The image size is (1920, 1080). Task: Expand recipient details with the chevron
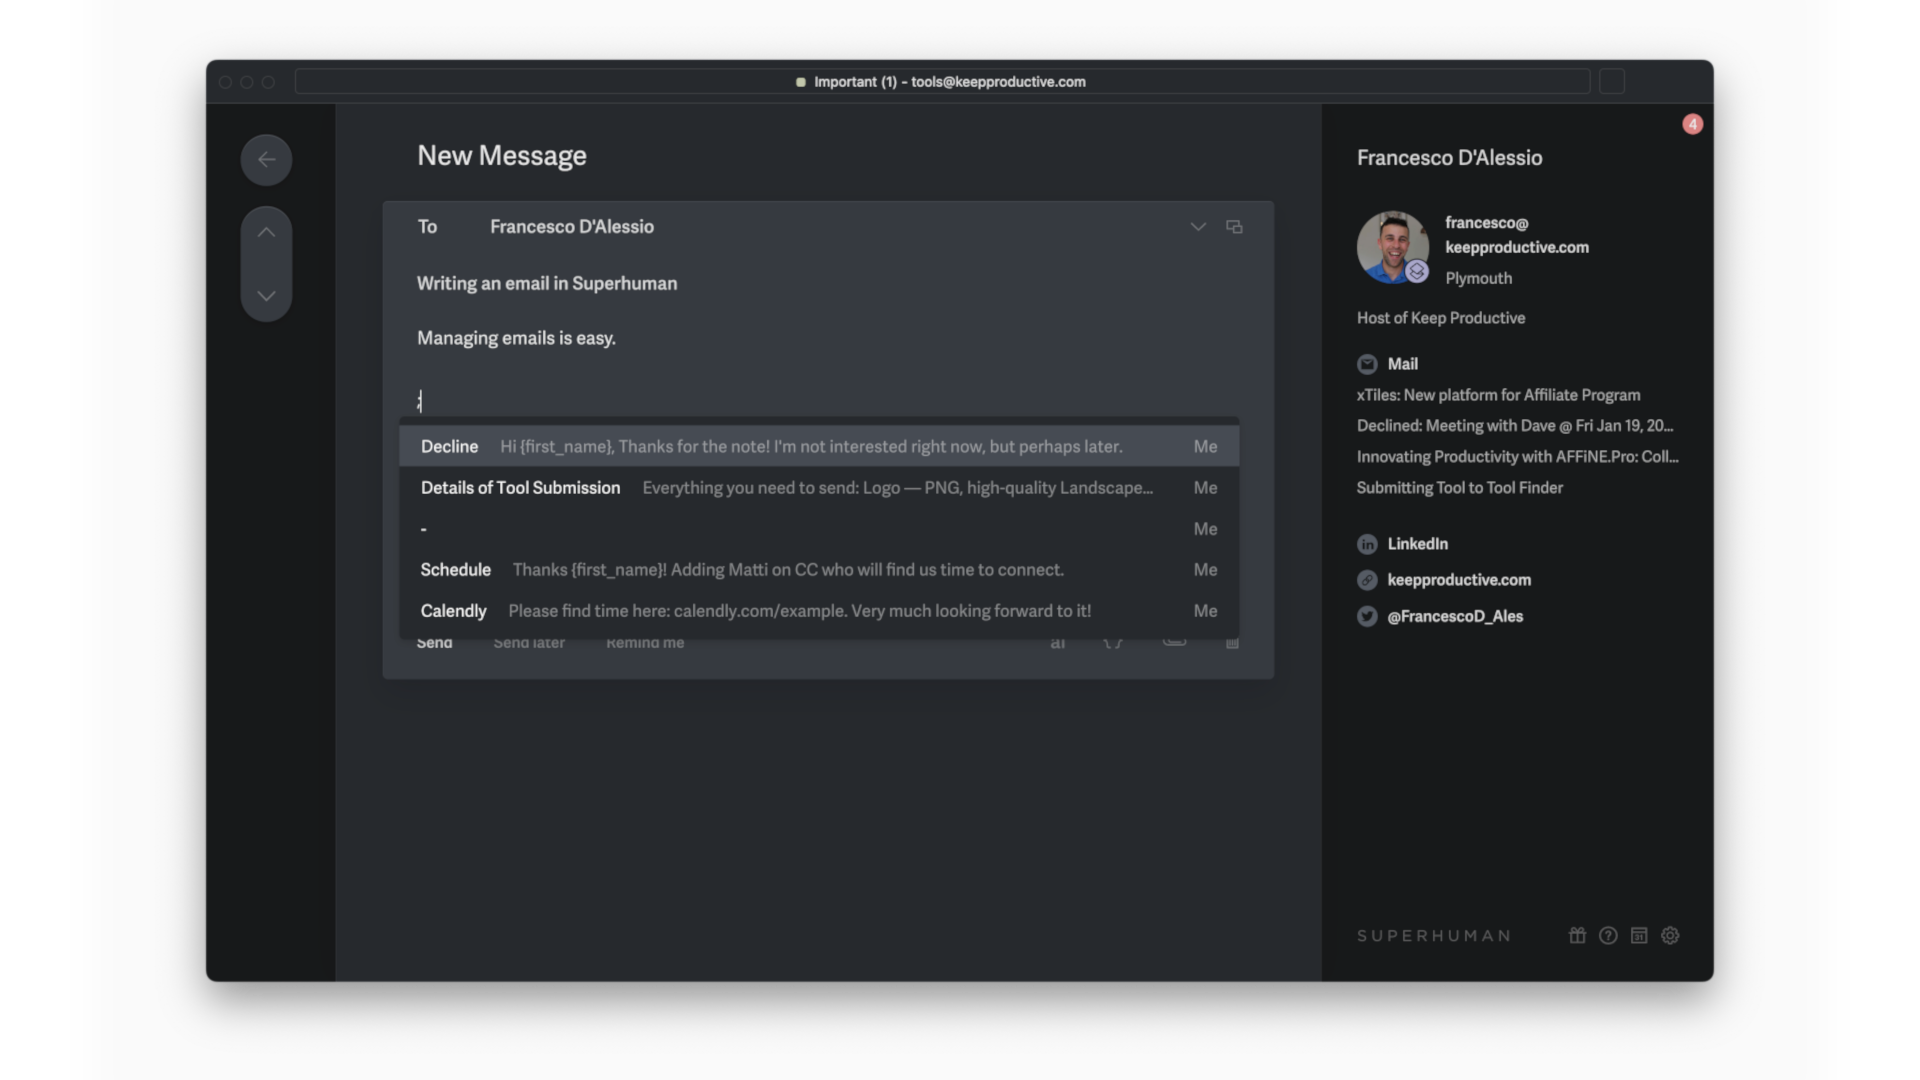click(x=1198, y=227)
